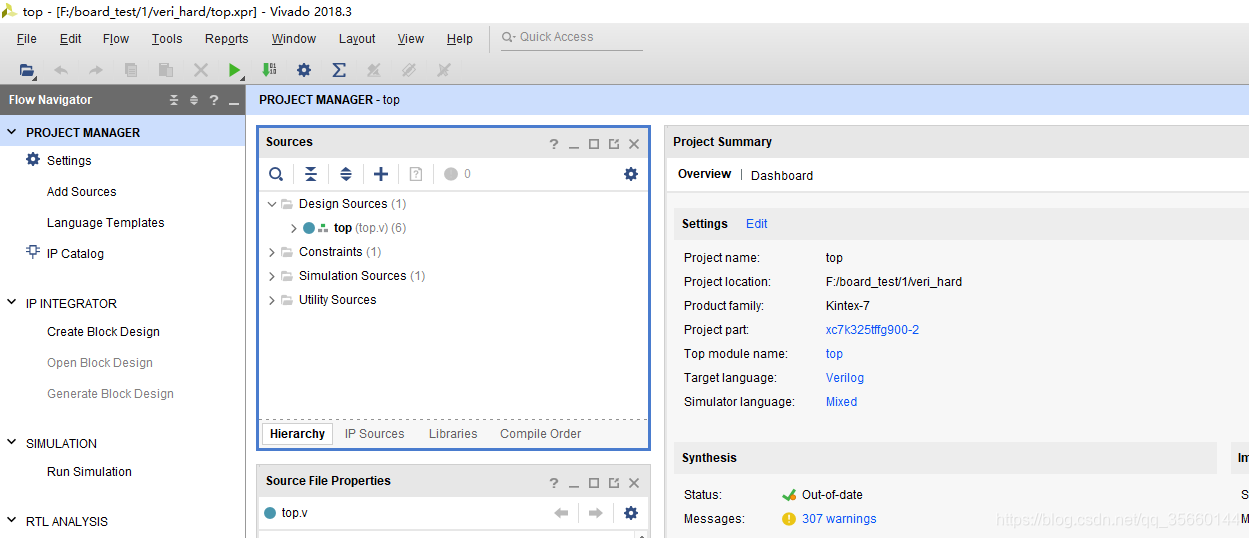Click Edit link beside Settings
The height and width of the screenshot is (538, 1249).
coord(757,224)
